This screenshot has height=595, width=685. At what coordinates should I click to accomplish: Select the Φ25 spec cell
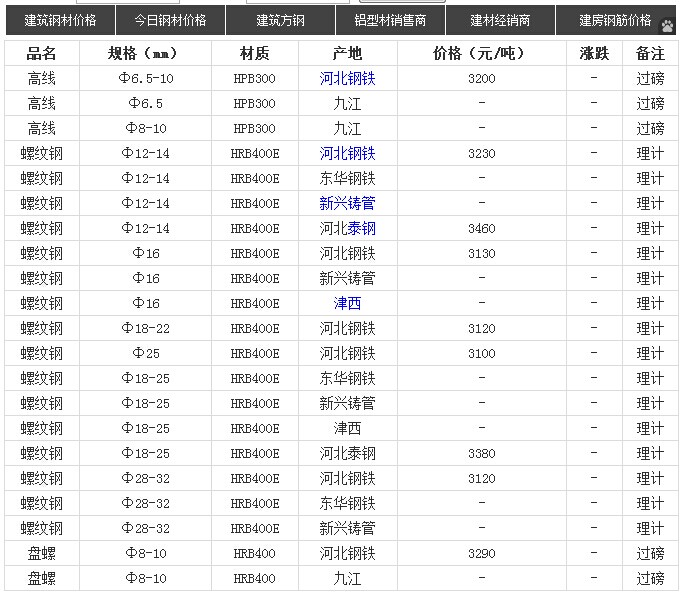point(146,353)
